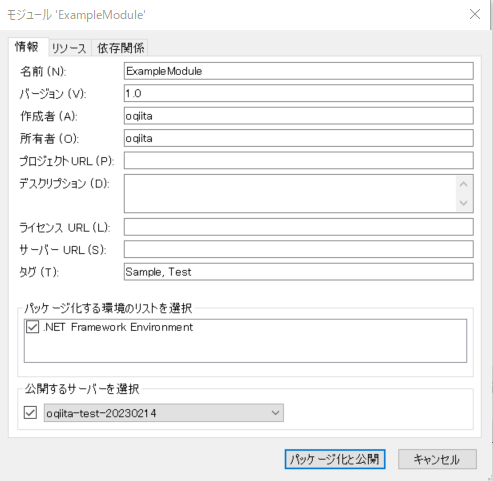Open the 依存関係 tab
493x481 pixels.
point(120,48)
